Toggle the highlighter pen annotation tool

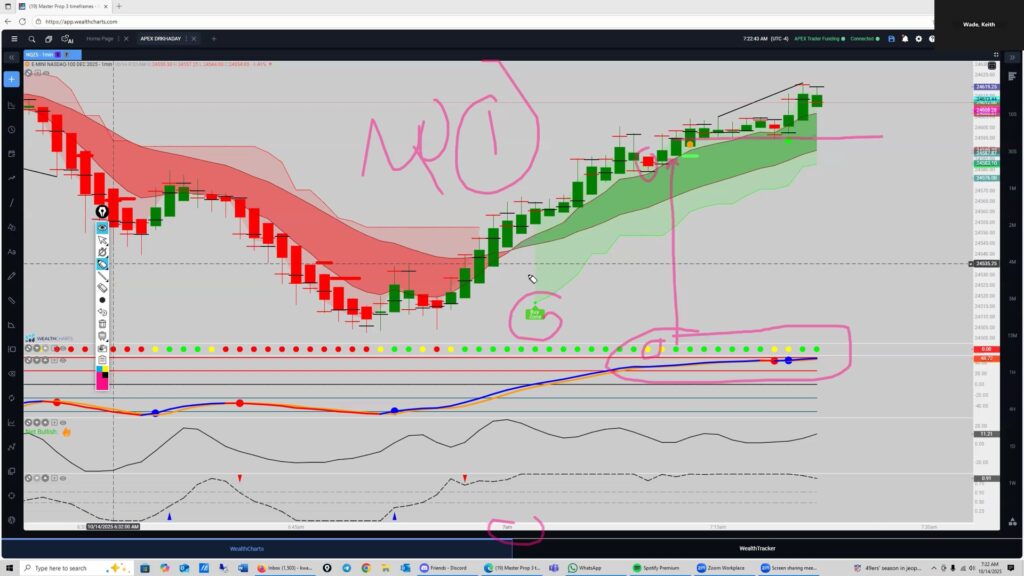(x=102, y=264)
